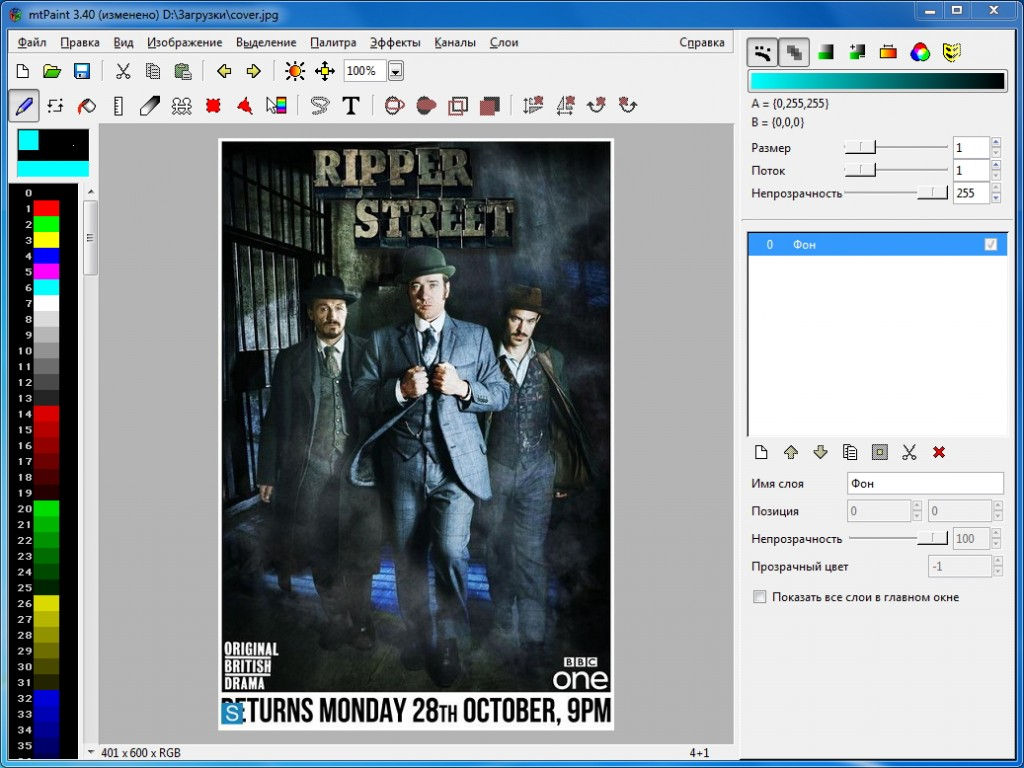This screenshot has width=1024, height=768.
Task: Click the Save file icon
Action: tap(82, 71)
